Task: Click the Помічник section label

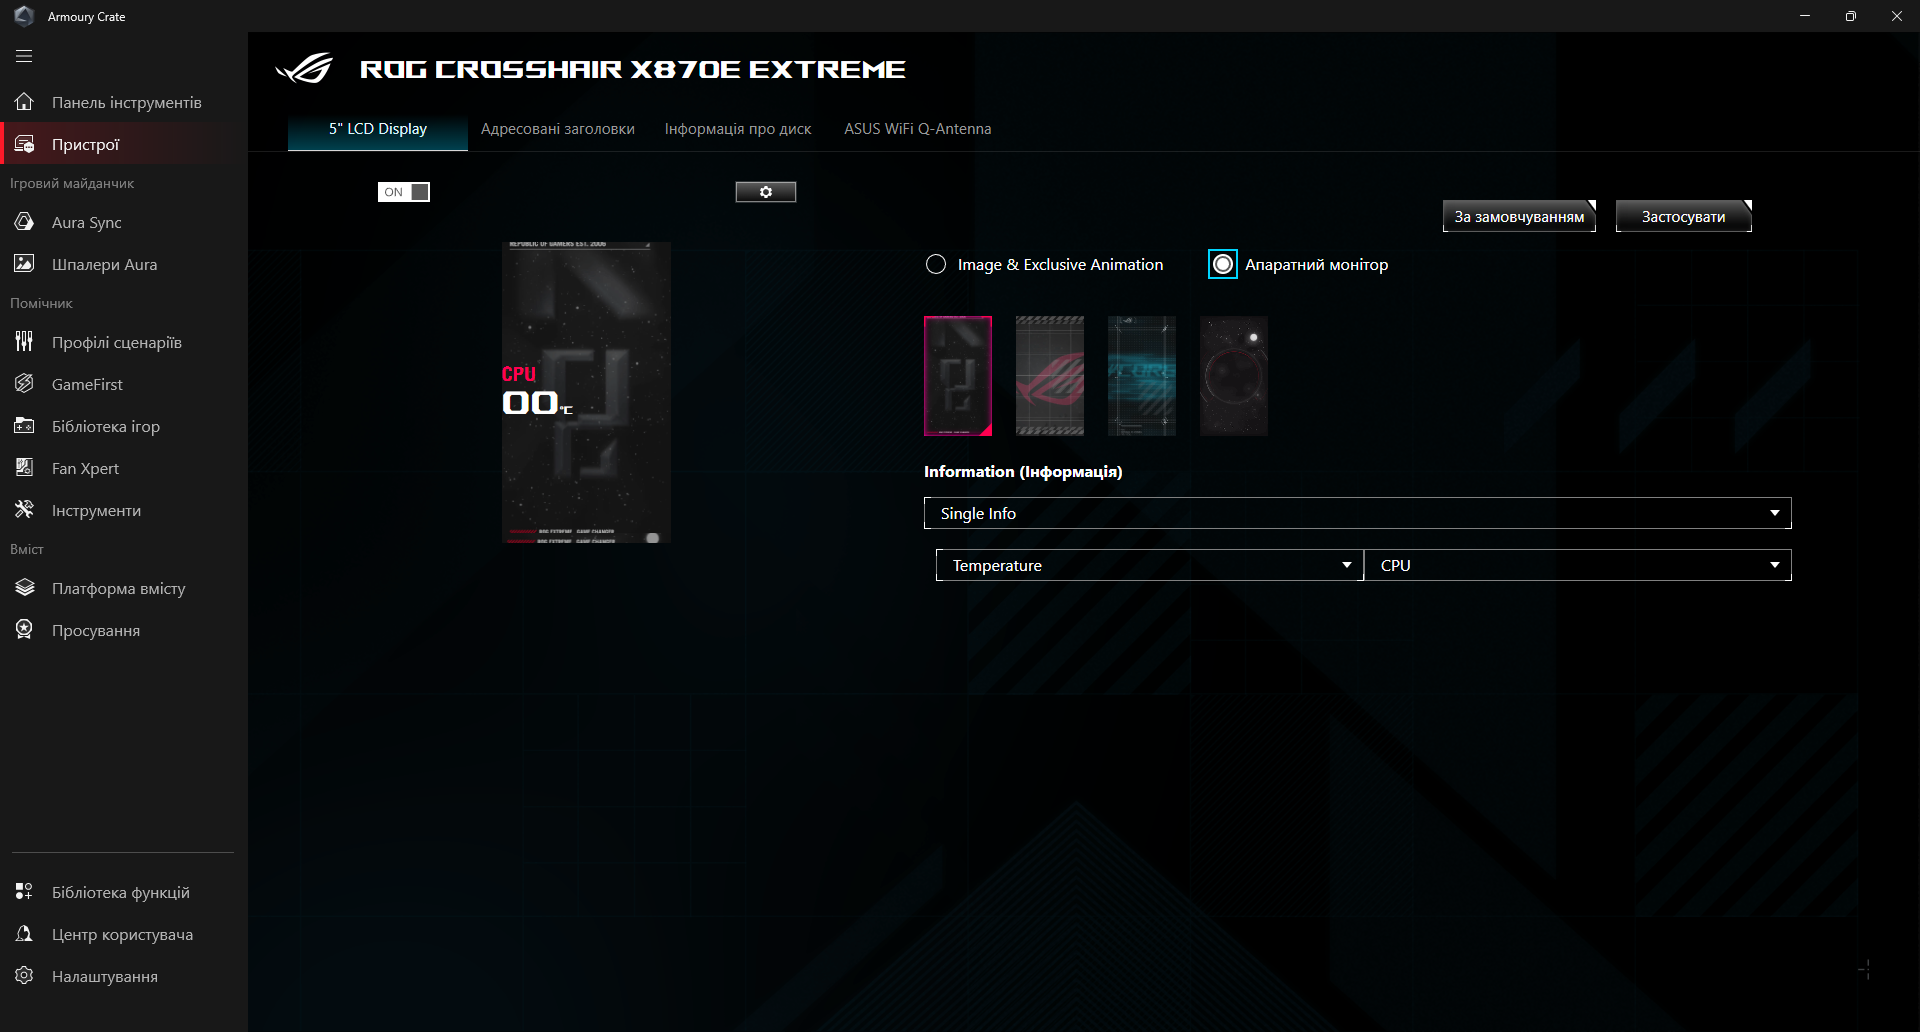Action: click(x=41, y=303)
